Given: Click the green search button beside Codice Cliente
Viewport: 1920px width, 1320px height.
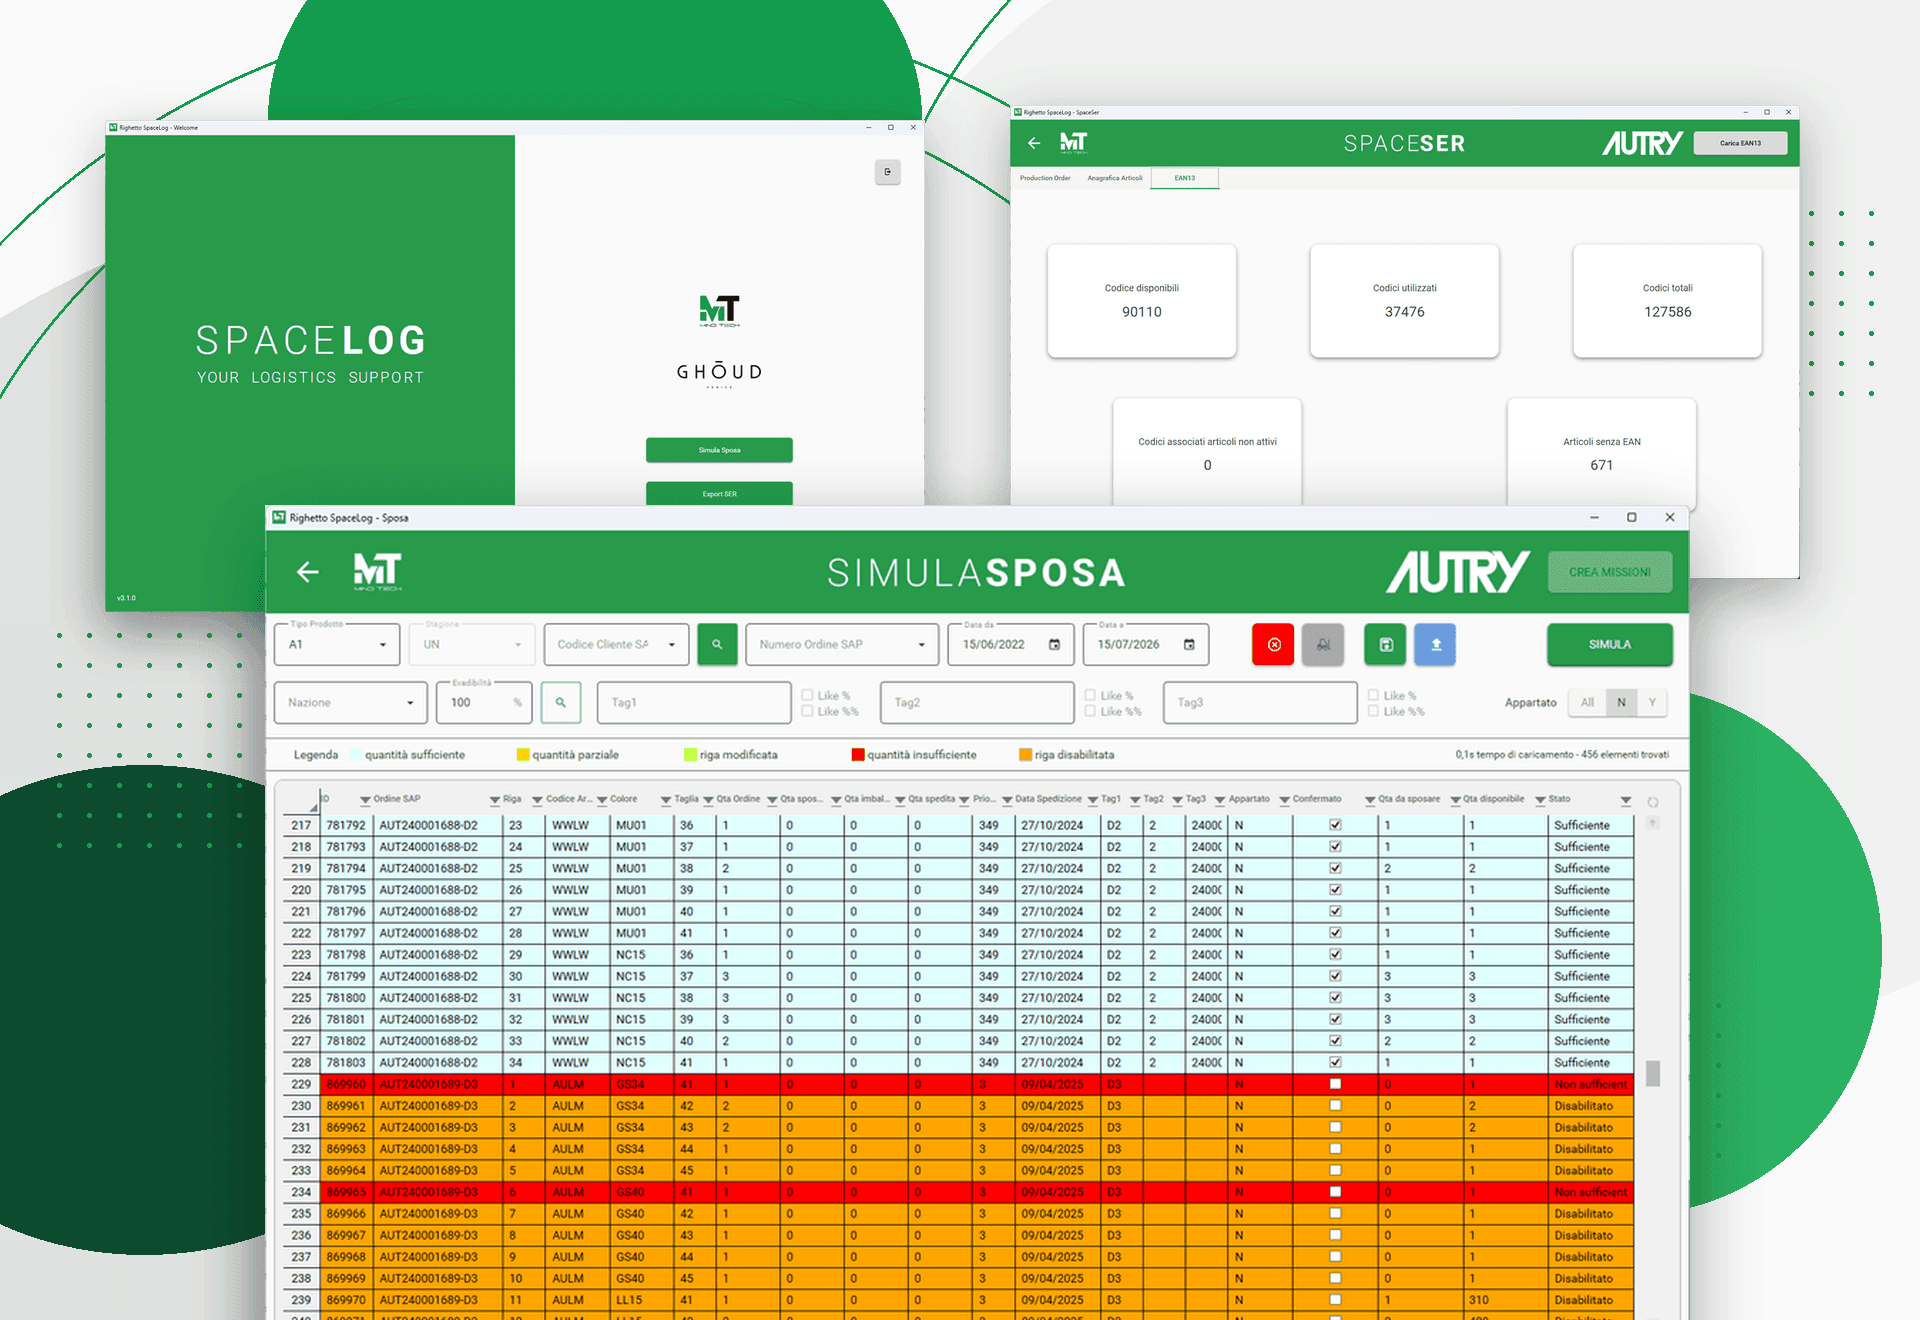Looking at the screenshot, I should click(717, 645).
